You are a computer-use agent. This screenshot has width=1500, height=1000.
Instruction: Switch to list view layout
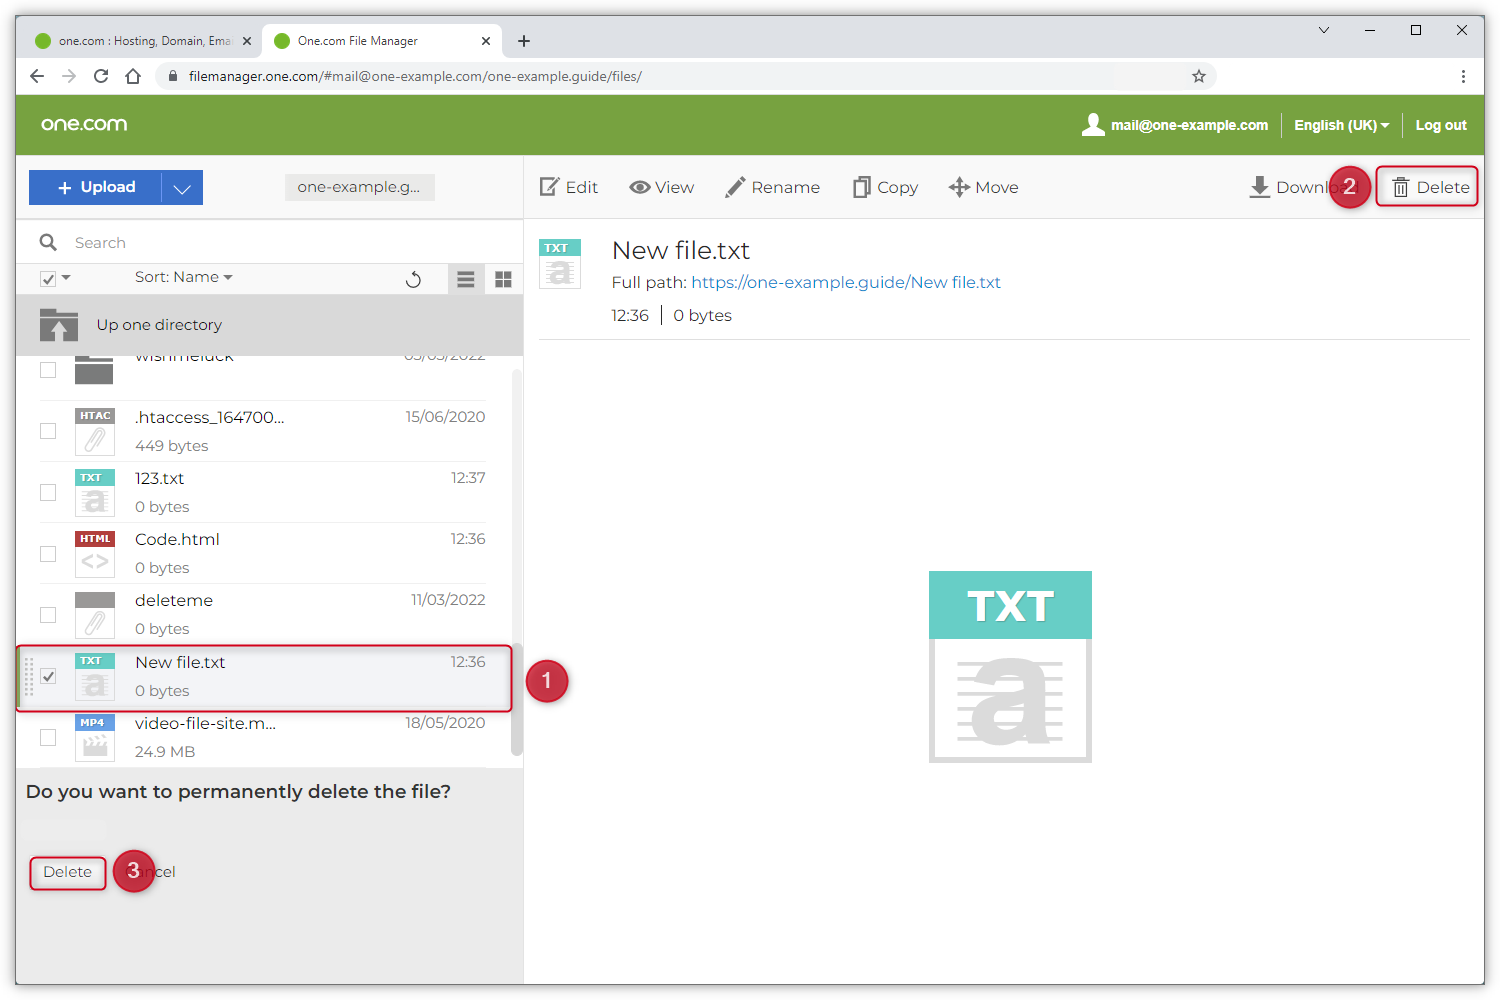[466, 279]
